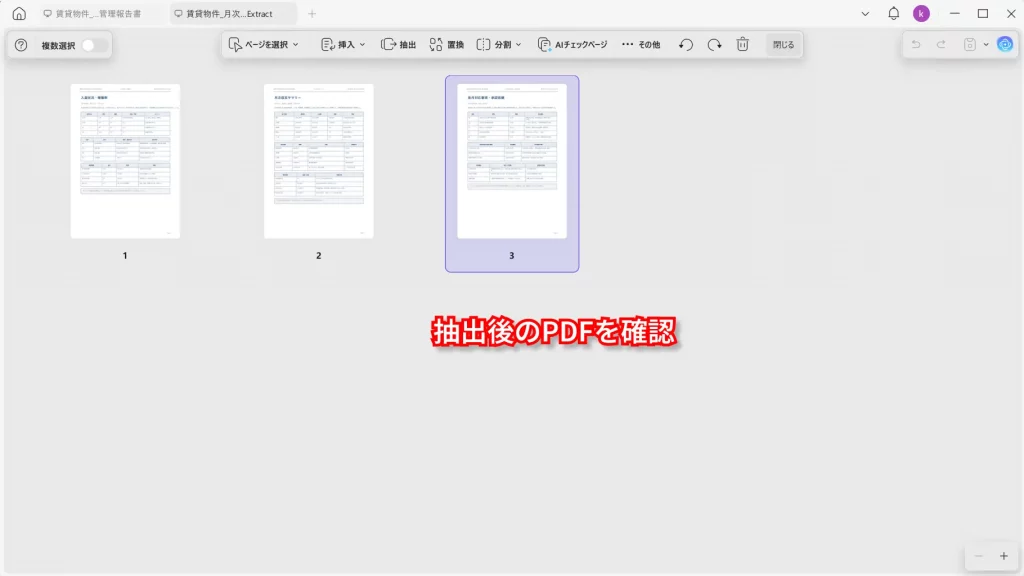Select the page 1 thumbnail
The height and width of the screenshot is (576, 1024).
point(125,161)
